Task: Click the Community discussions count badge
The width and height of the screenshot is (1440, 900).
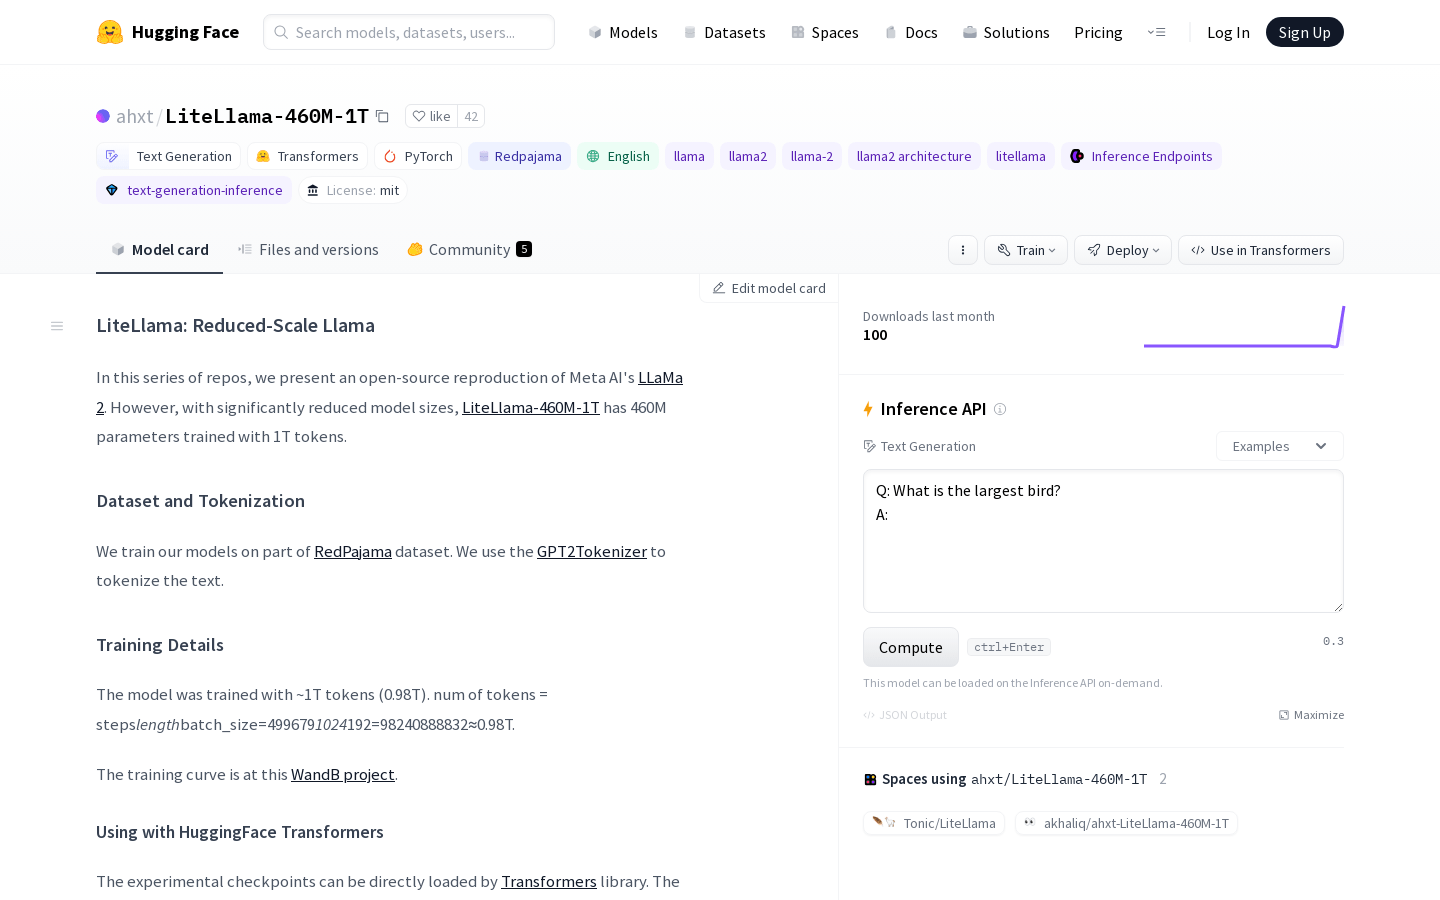Action: point(524,249)
